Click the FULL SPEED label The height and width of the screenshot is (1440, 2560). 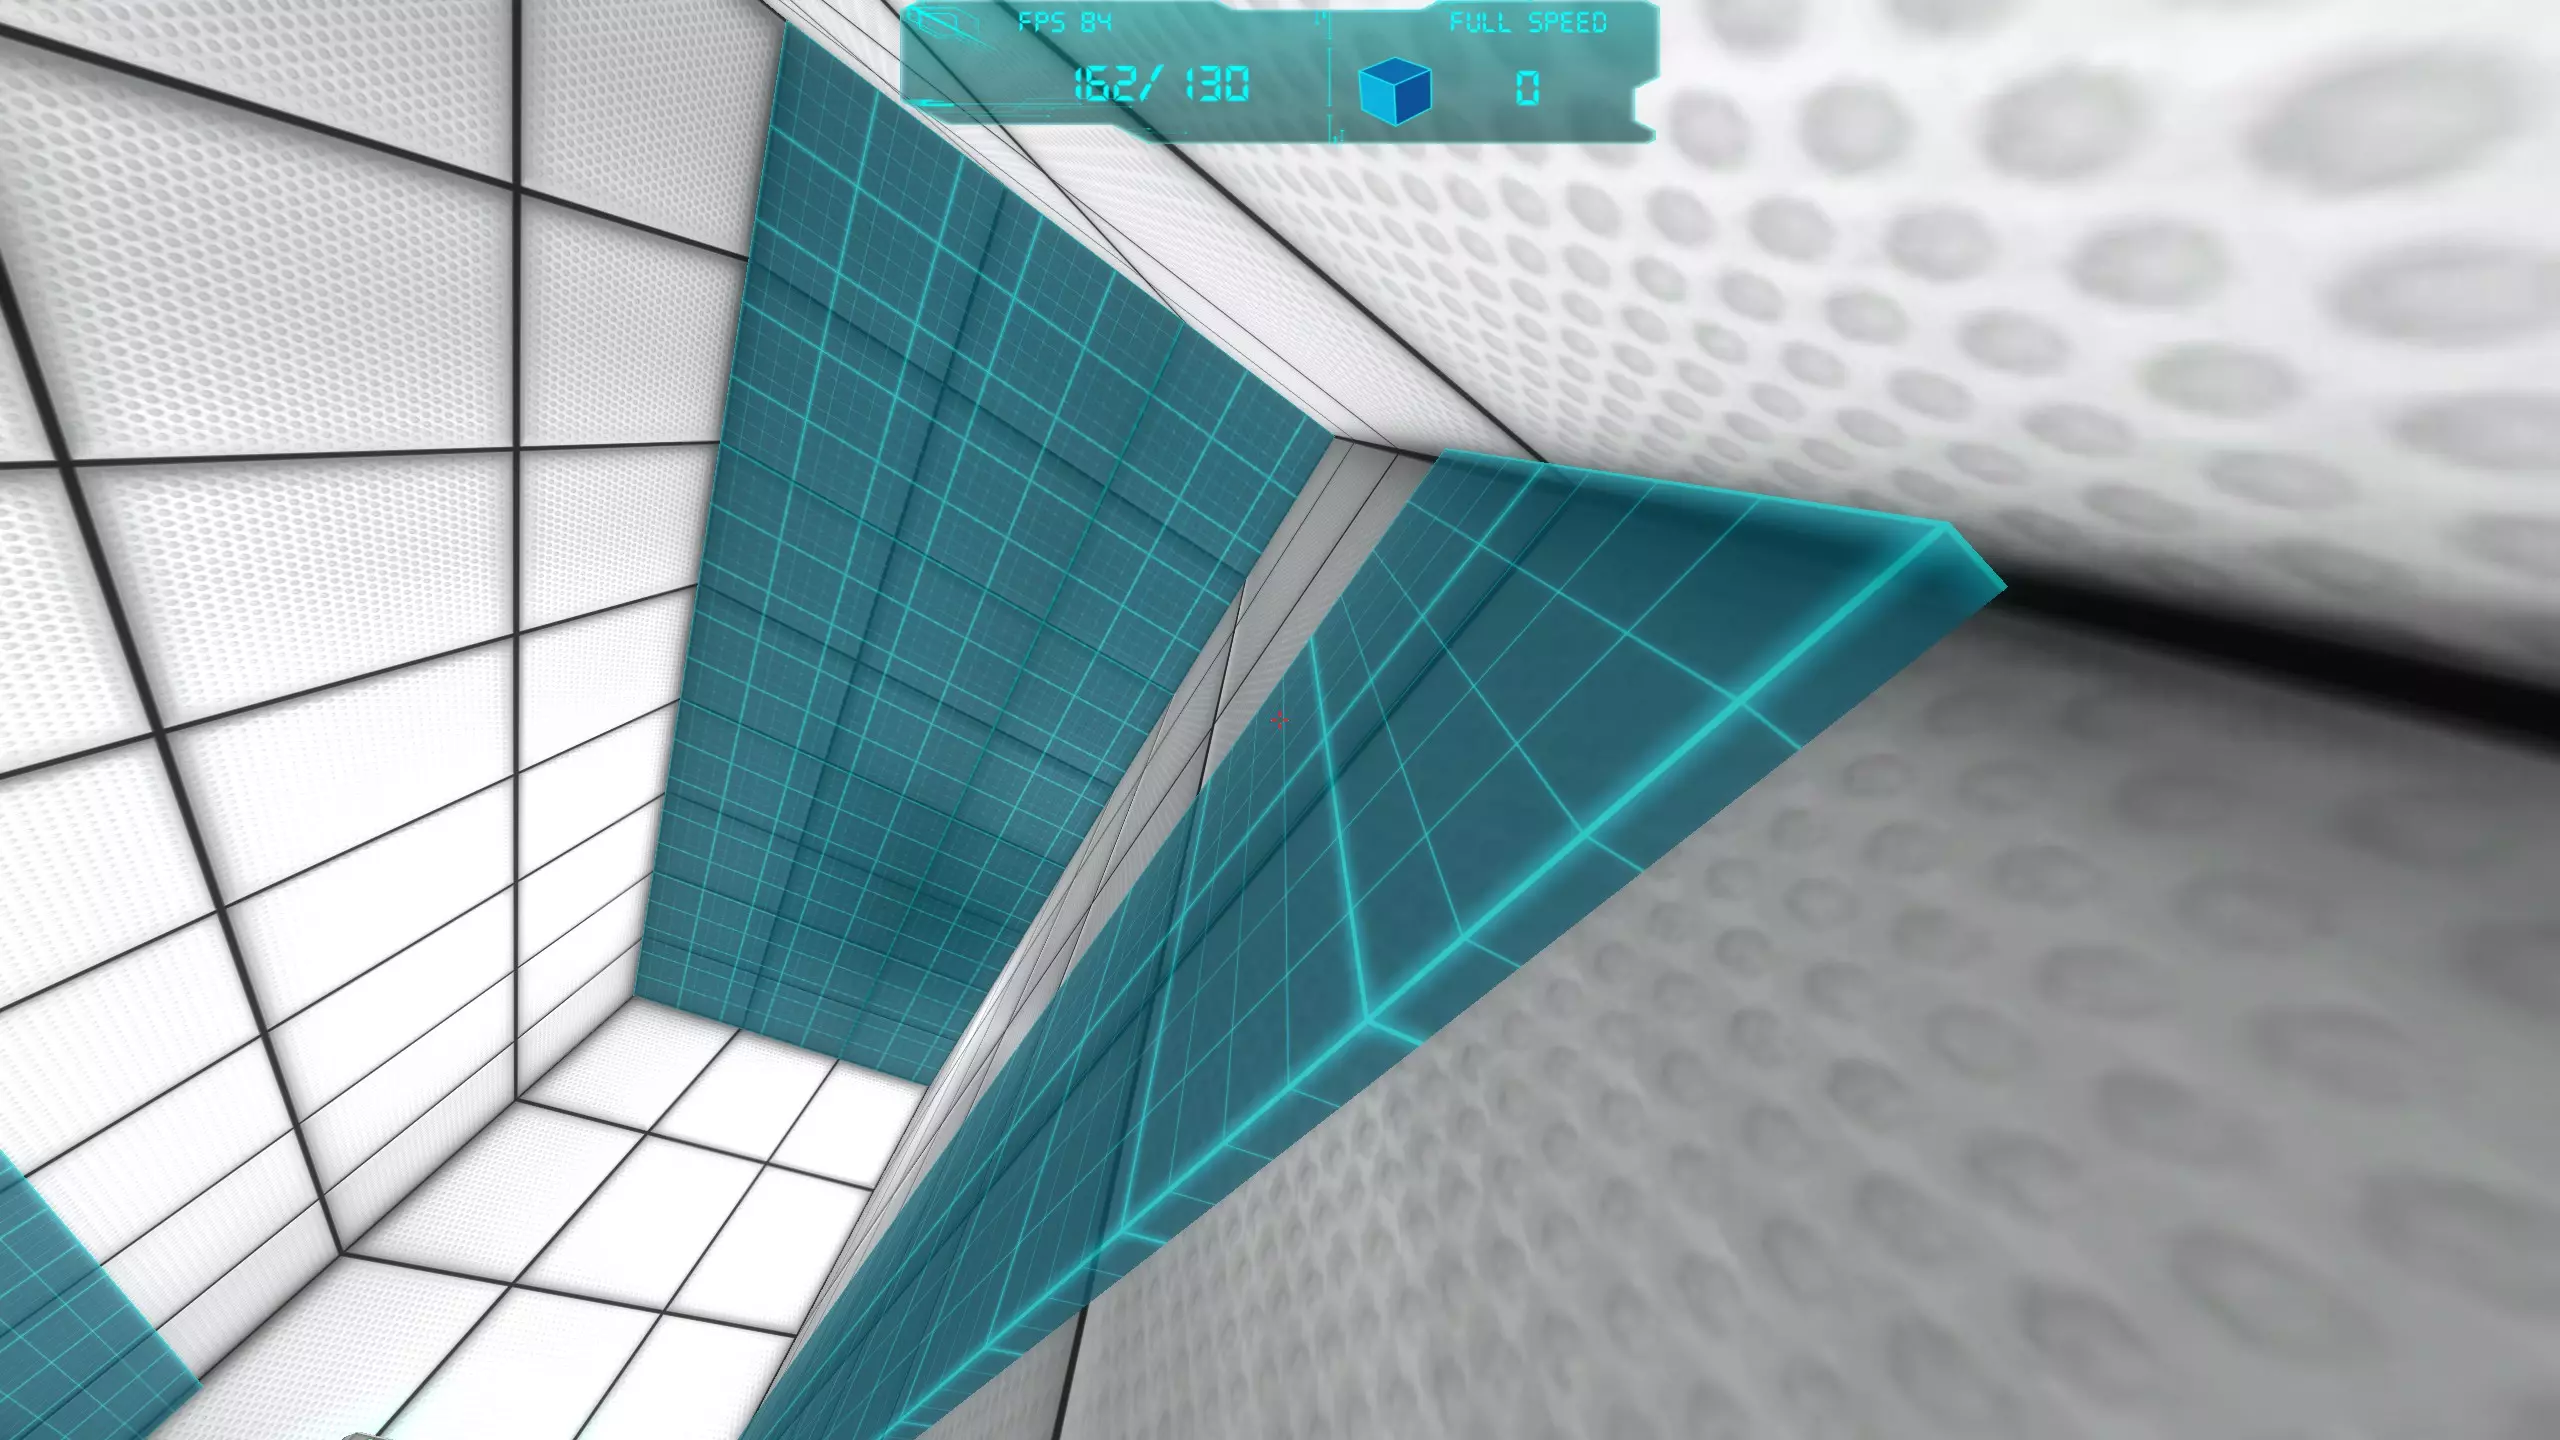click(1527, 22)
